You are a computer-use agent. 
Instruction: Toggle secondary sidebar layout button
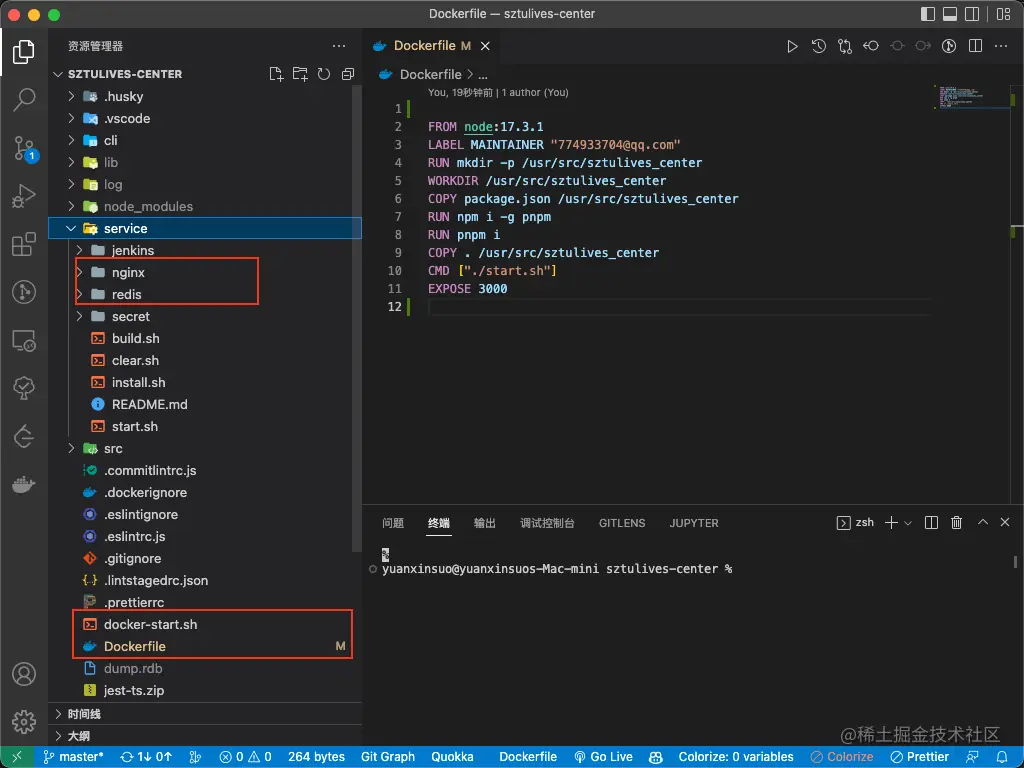click(972, 14)
